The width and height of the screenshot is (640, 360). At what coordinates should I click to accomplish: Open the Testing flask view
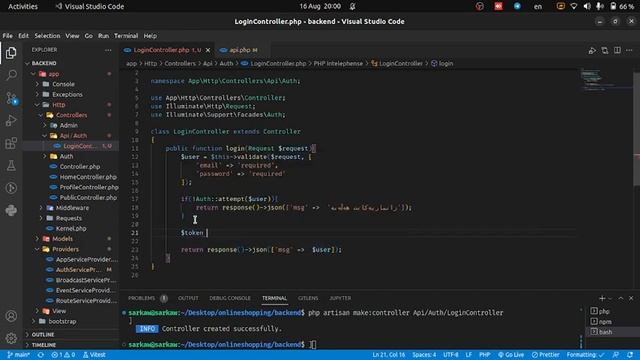pos(11,165)
